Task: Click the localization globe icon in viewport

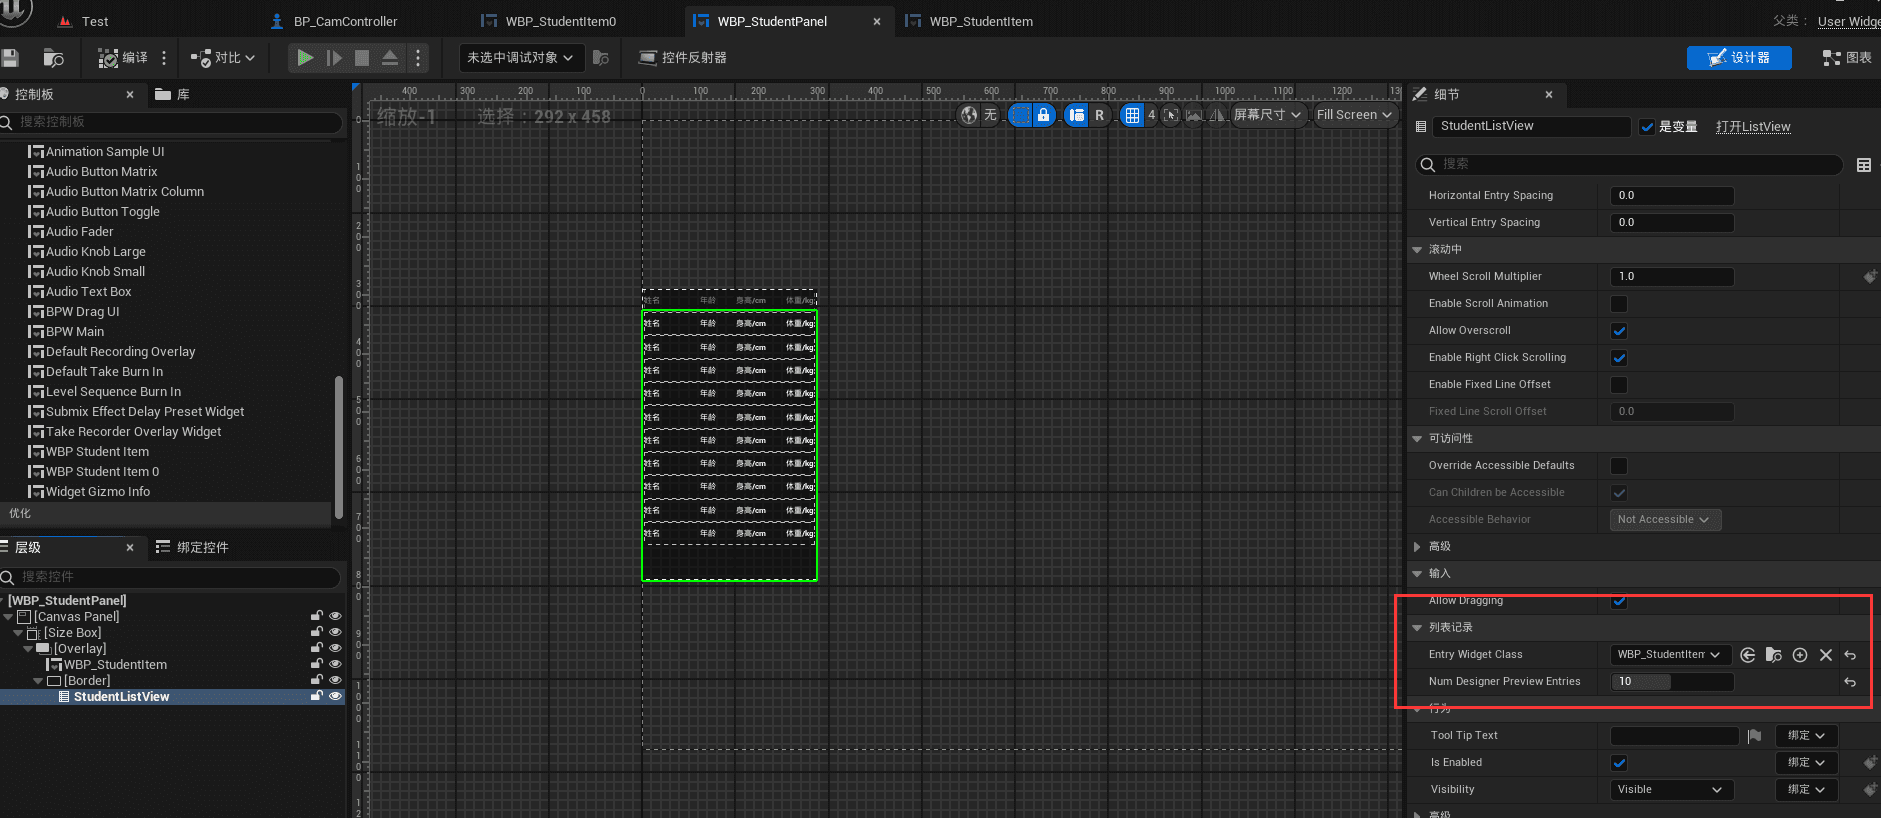Action: pos(969,115)
